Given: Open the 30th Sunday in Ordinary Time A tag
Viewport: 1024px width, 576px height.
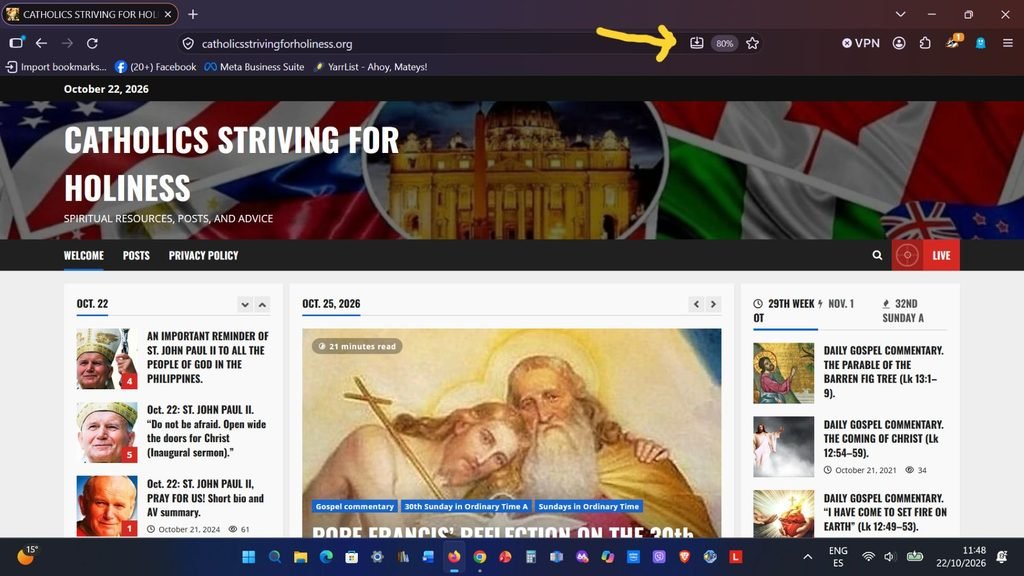Looking at the screenshot, I should pos(466,506).
